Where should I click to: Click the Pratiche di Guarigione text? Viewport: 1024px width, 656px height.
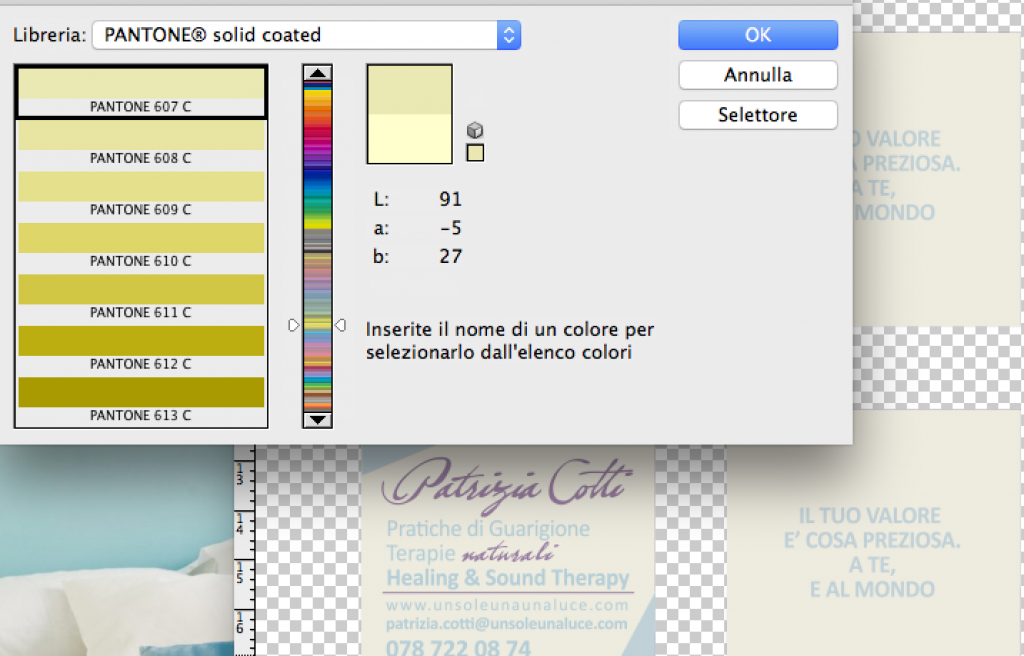click(488, 529)
